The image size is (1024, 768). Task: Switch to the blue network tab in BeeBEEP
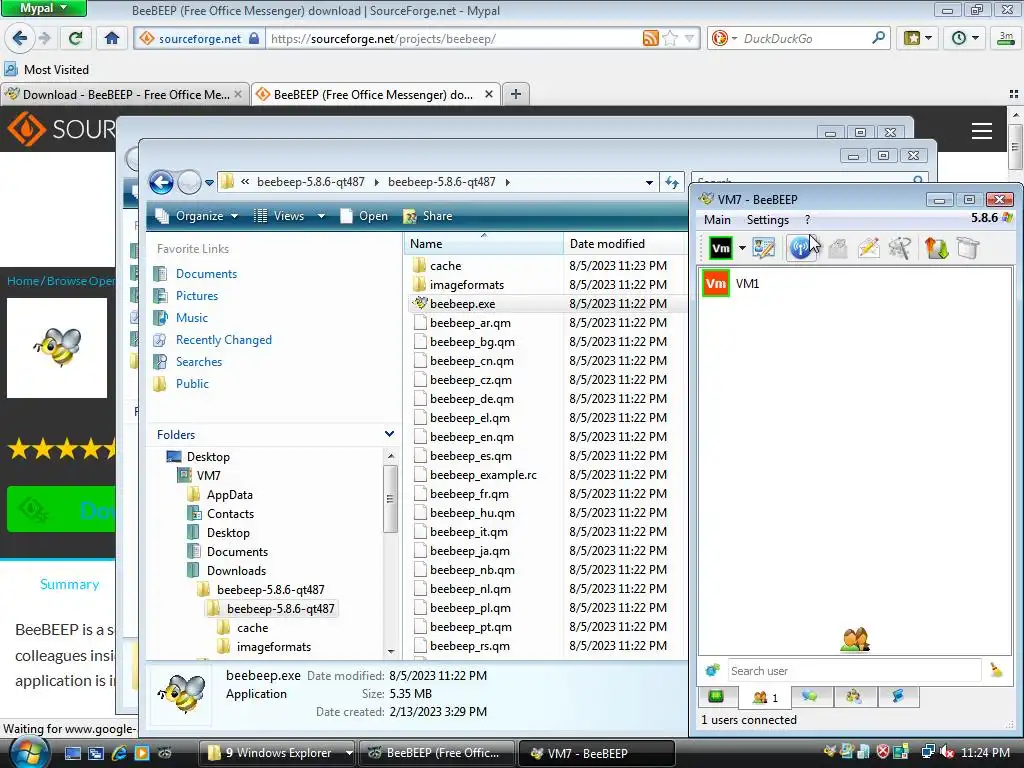899,697
